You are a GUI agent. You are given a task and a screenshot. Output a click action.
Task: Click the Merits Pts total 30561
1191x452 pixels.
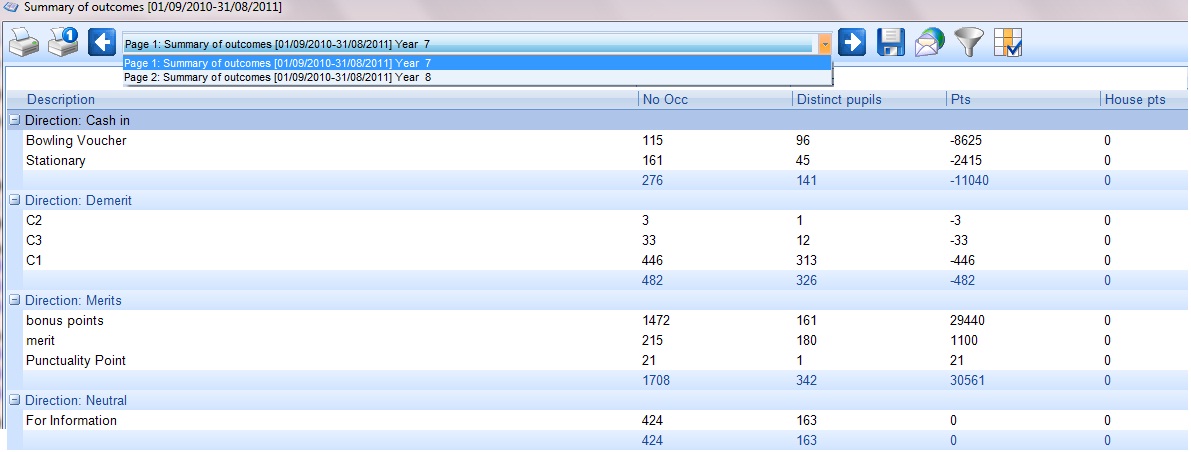[967, 380]
